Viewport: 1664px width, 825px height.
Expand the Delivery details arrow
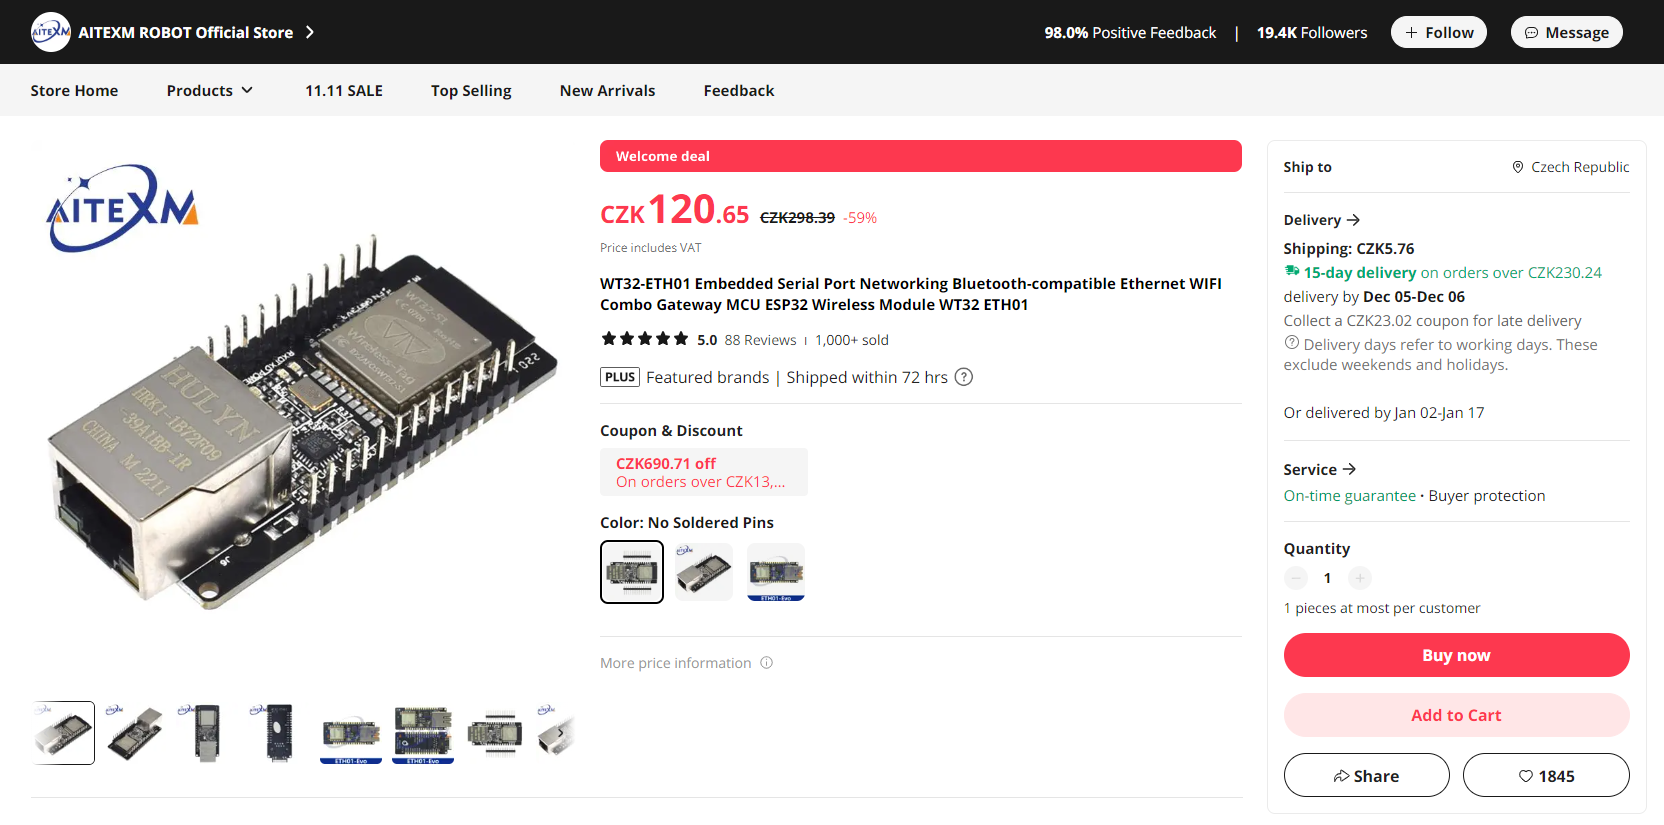coord(1353,220)
